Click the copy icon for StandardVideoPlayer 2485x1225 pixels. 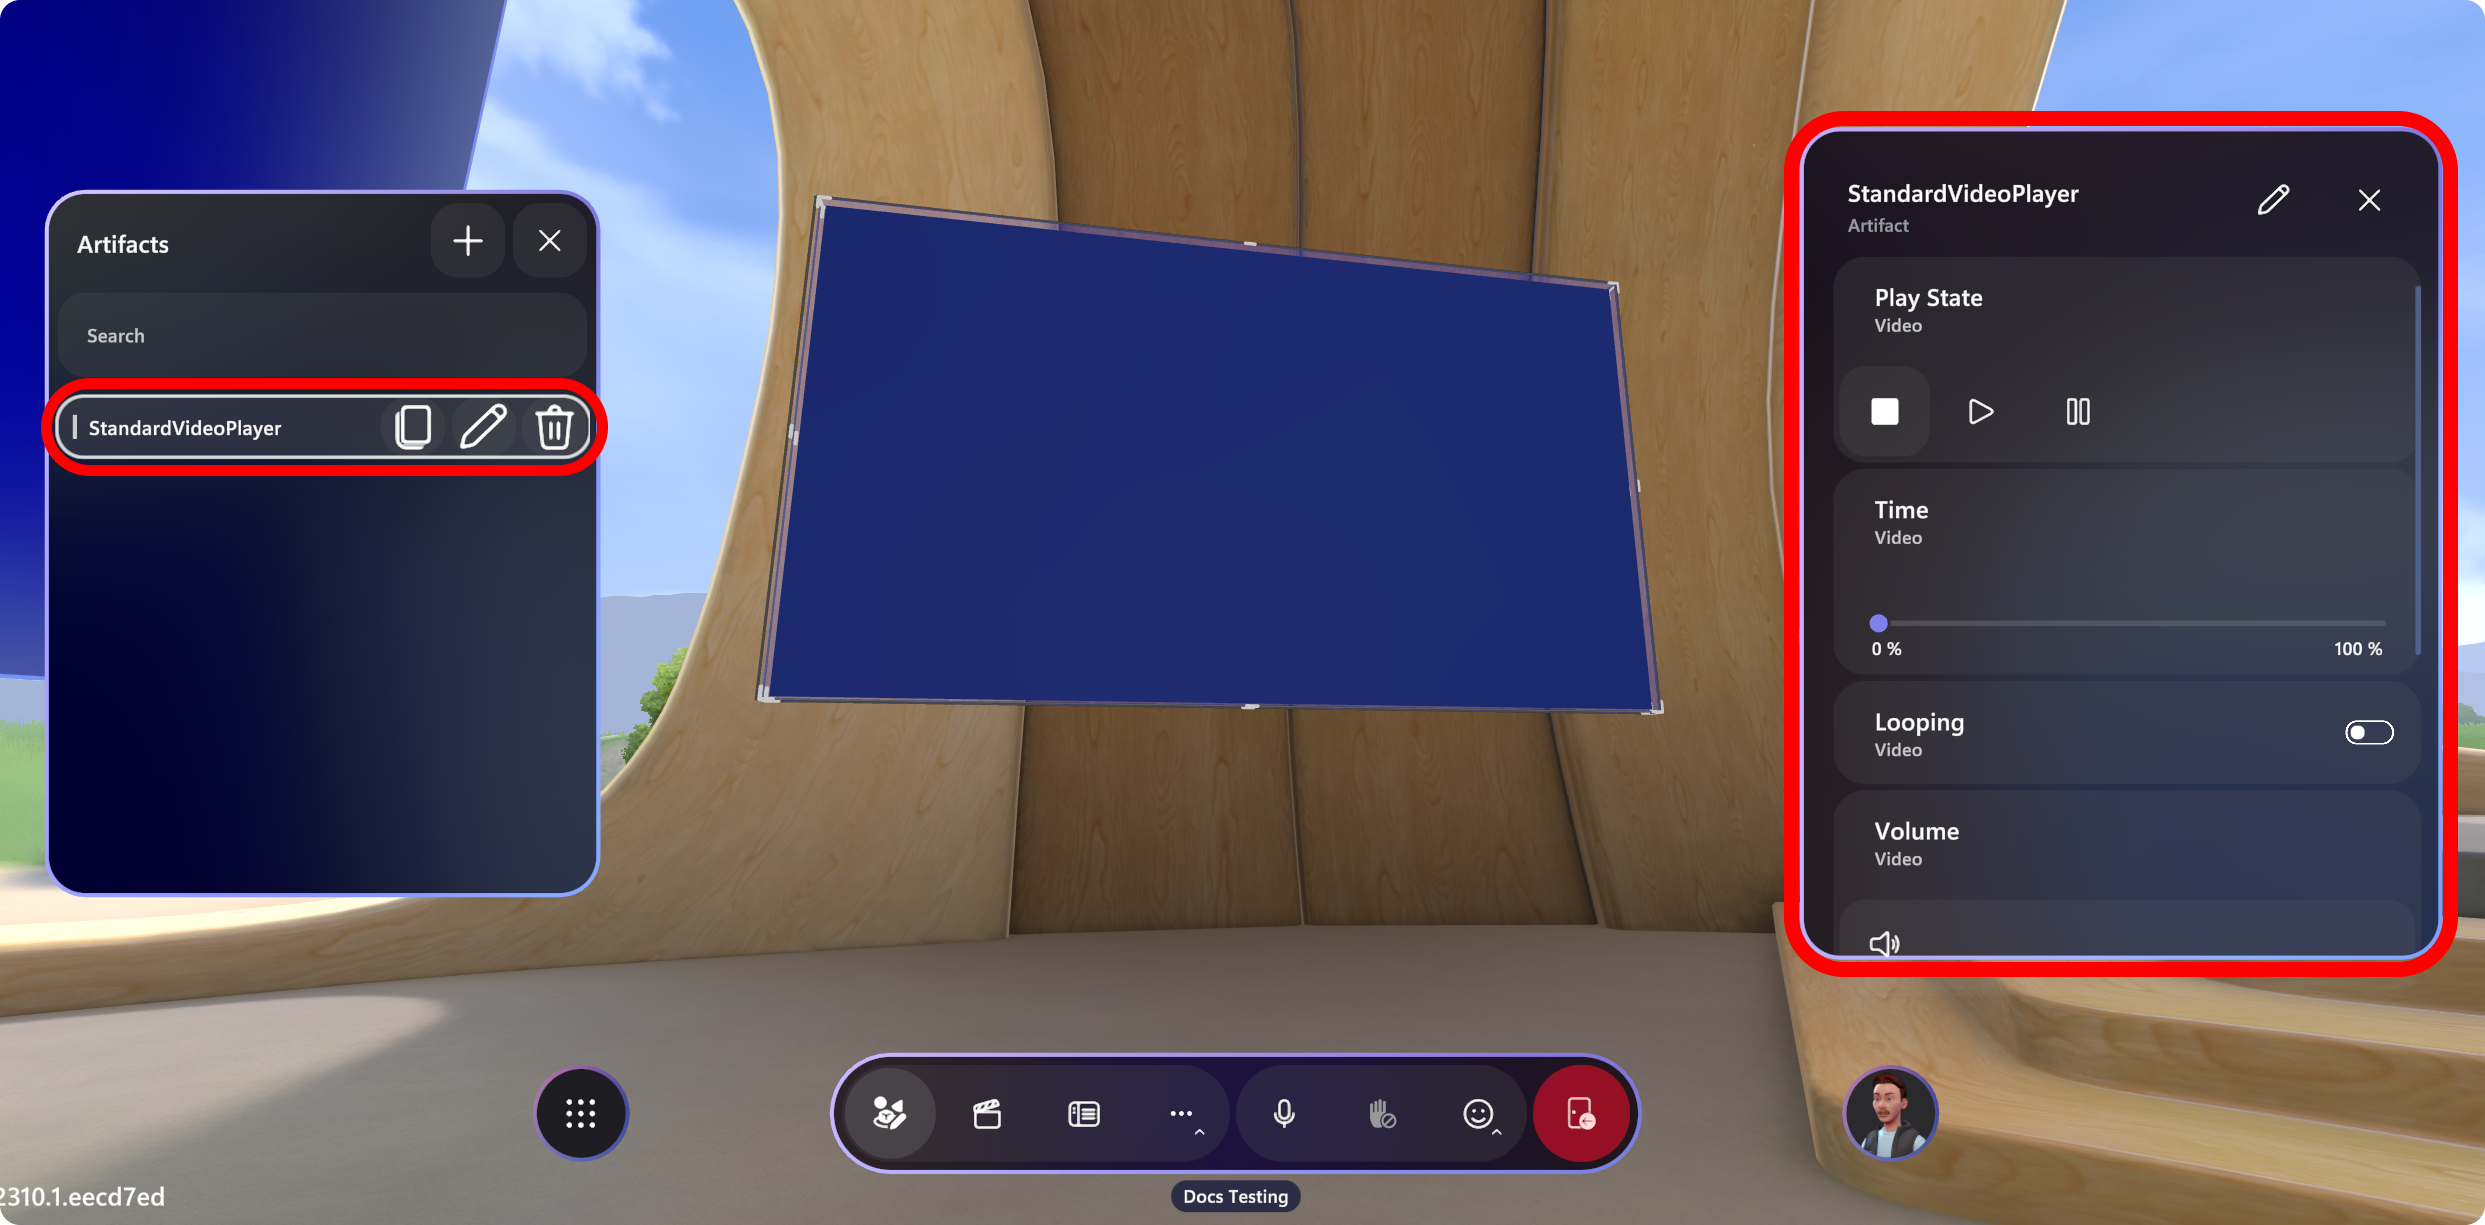coord(414,426)
